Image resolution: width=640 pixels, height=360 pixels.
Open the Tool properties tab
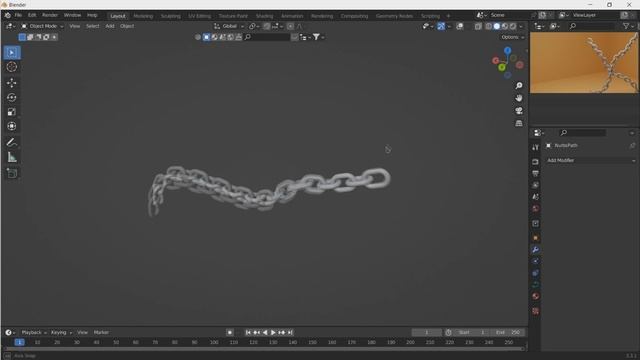(536, 147)
